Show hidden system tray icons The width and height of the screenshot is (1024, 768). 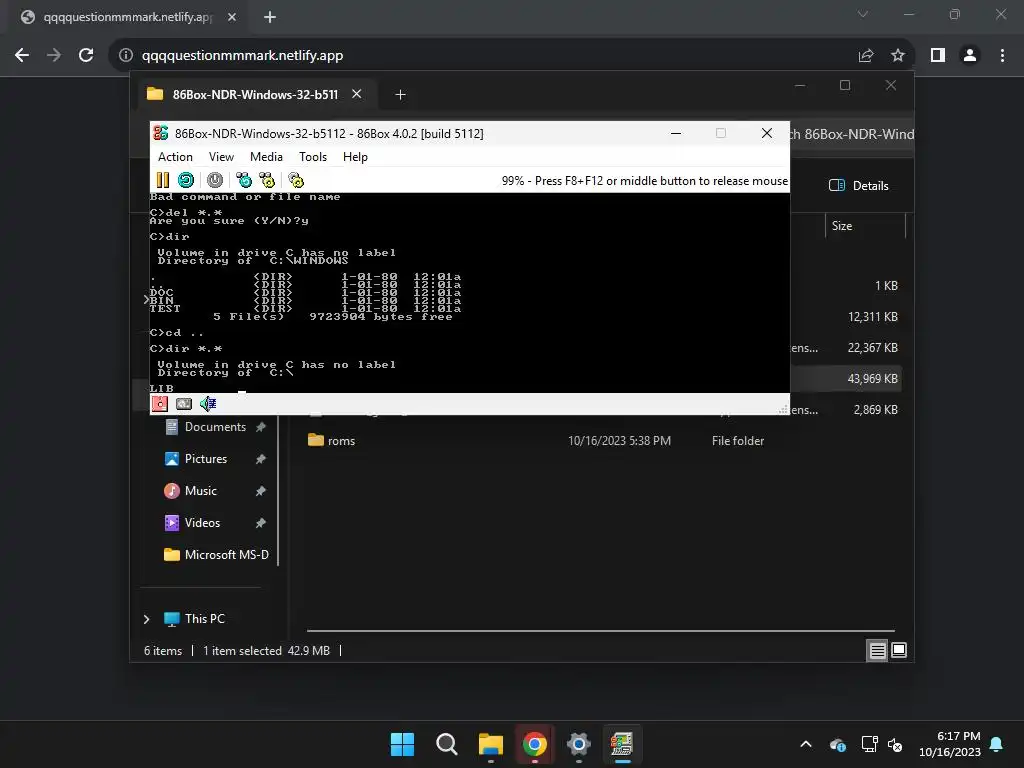pos(806,744)
